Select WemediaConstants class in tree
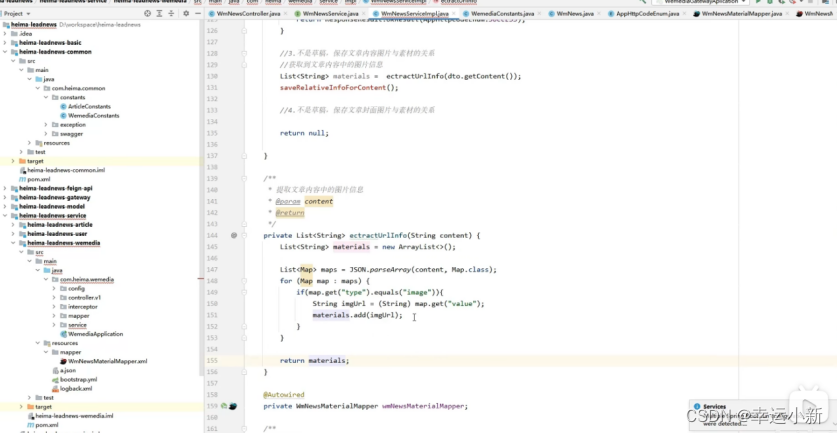Image resolution: width=838 pixels, height=434 pixels. (x=94, y=115)
